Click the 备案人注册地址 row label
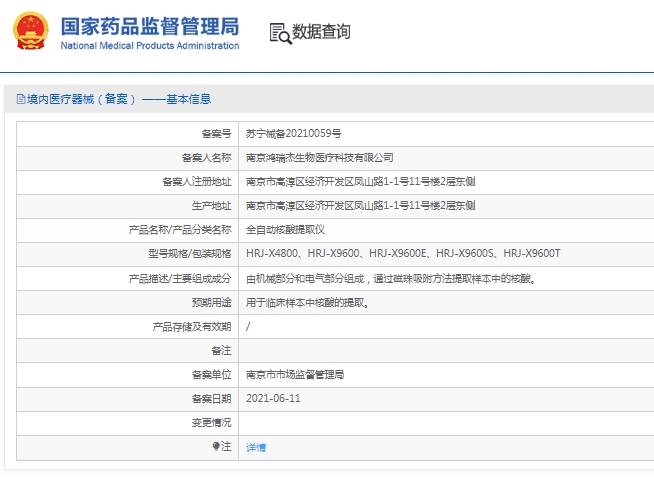The image size is (654, 479). click(197, 182)
